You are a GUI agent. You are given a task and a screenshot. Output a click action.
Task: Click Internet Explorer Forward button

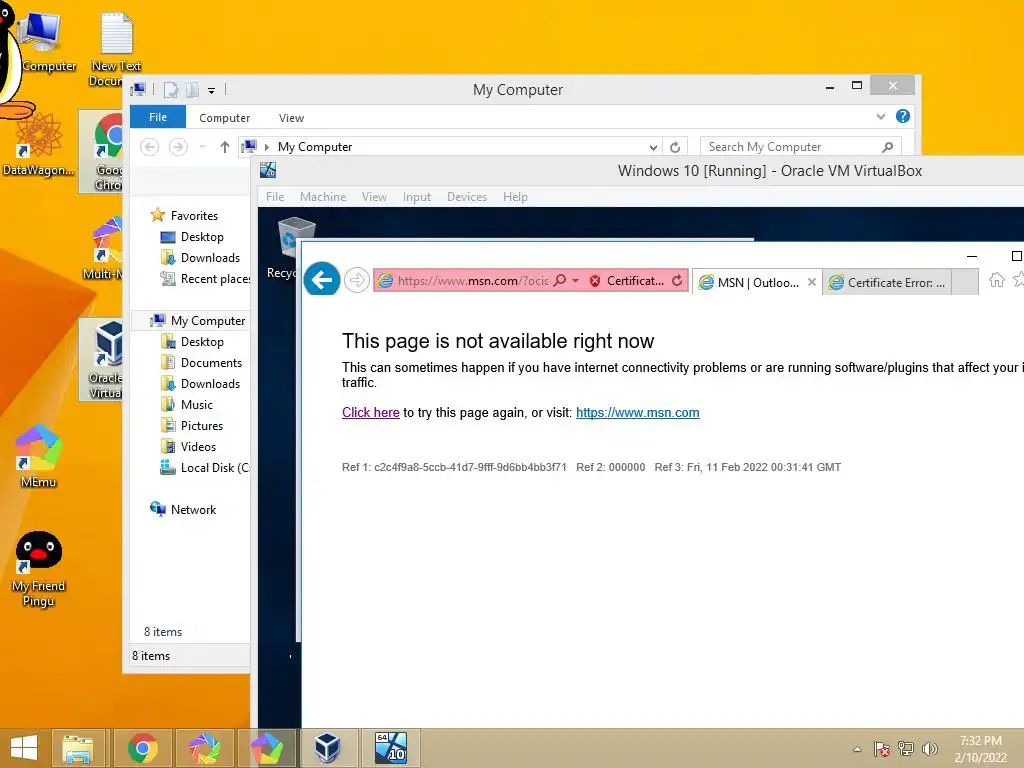click(357, 281)
